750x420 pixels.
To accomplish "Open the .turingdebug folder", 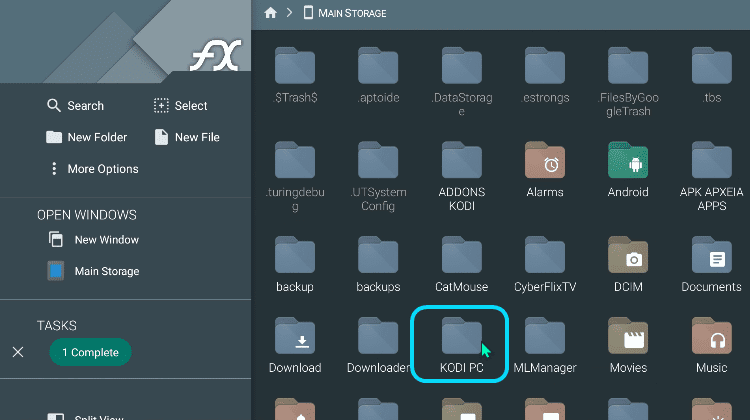I will pyautogui.click(x=295, y=177).
